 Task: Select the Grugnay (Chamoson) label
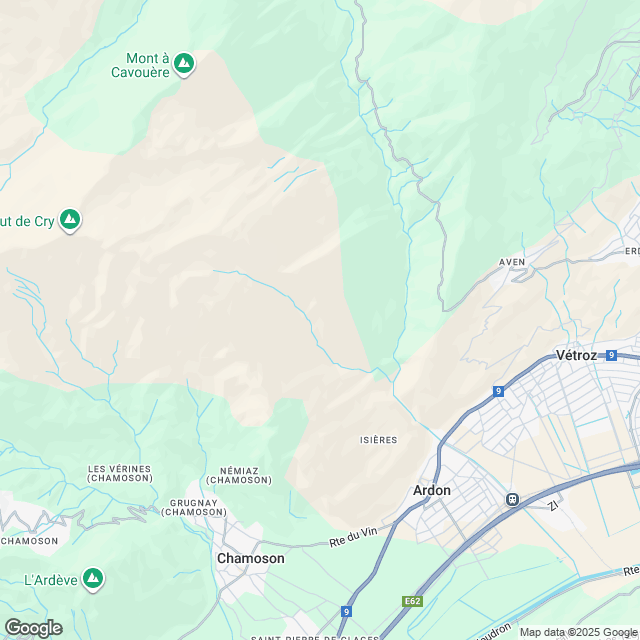[194, 507]
